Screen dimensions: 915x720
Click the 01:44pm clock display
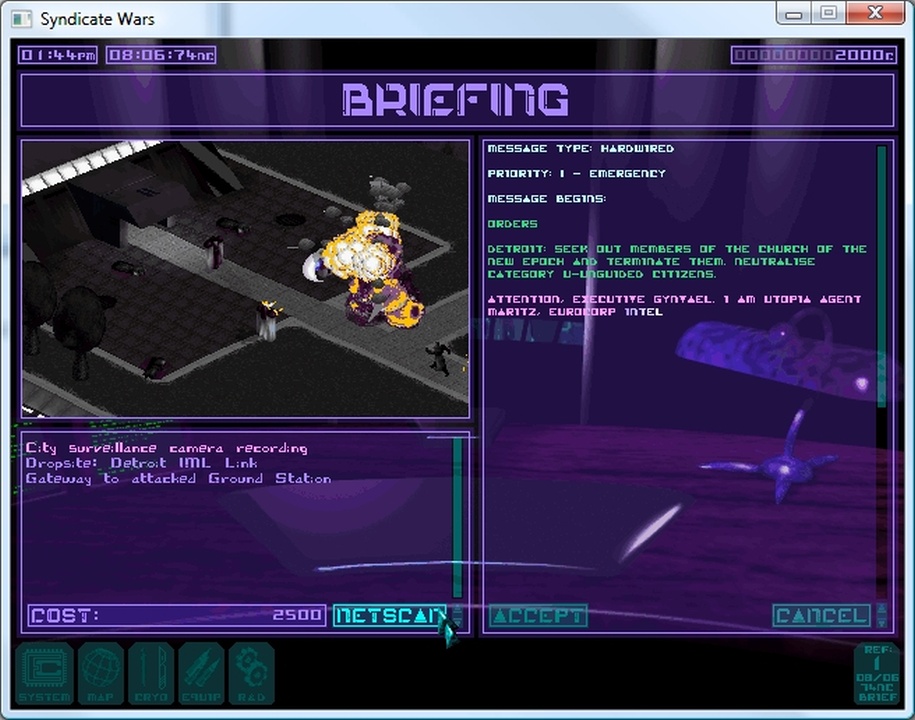click(58, 55)
